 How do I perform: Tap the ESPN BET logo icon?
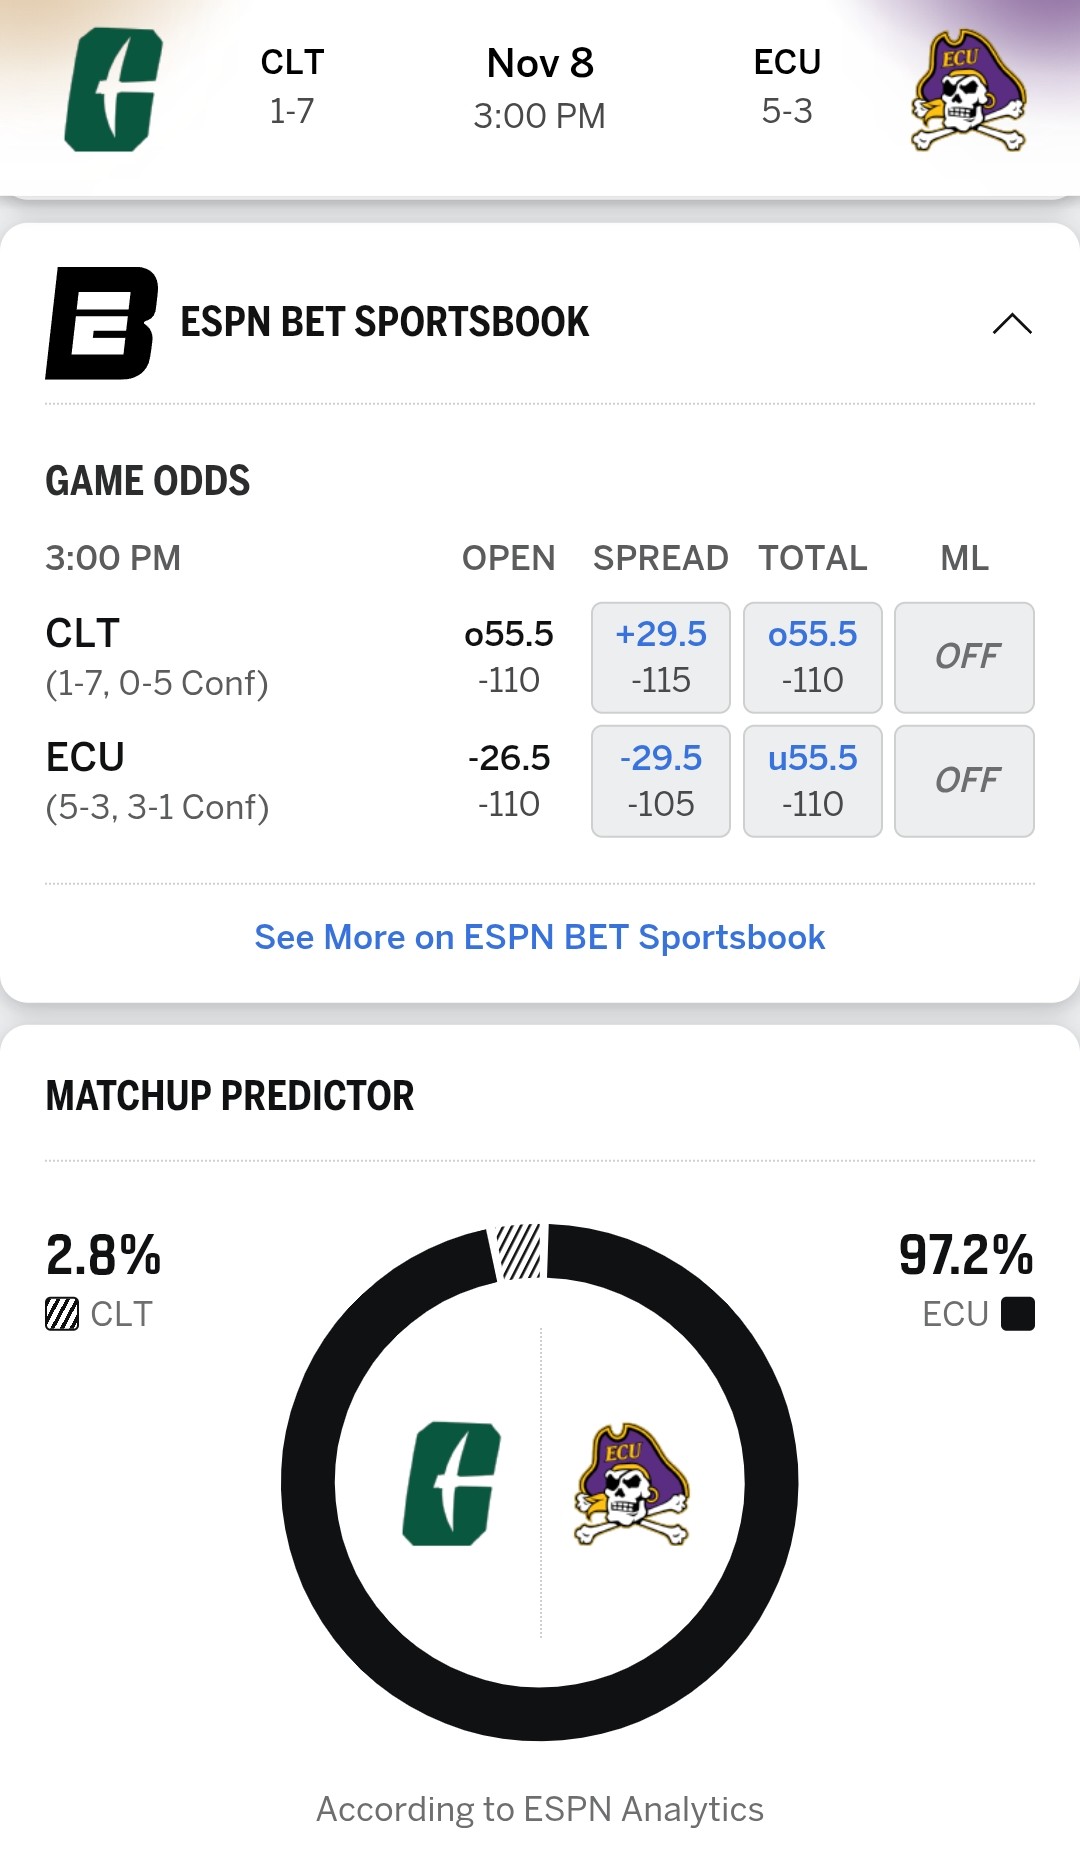101,323
